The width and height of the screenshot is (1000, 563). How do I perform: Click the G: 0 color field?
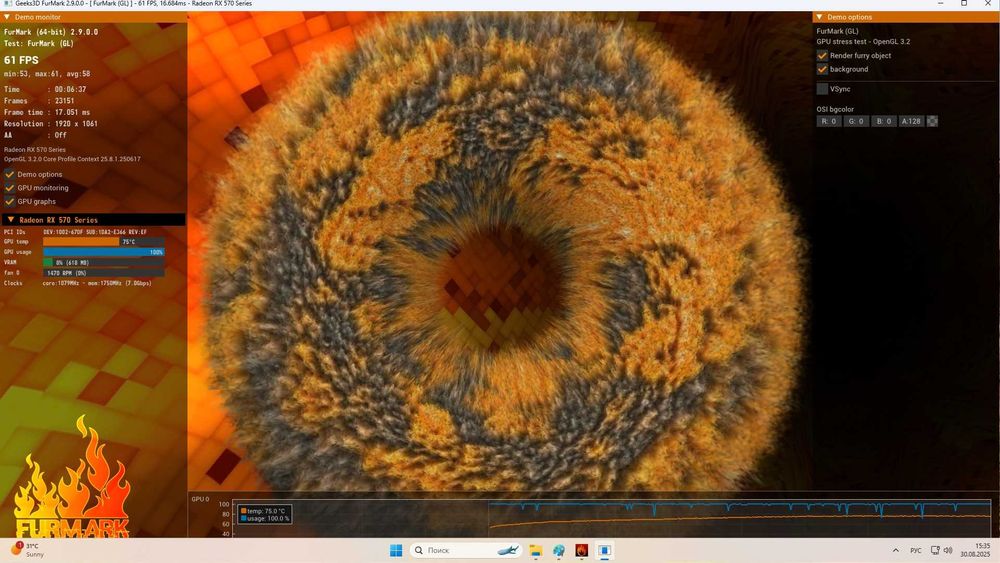click(x=856, y=121)
